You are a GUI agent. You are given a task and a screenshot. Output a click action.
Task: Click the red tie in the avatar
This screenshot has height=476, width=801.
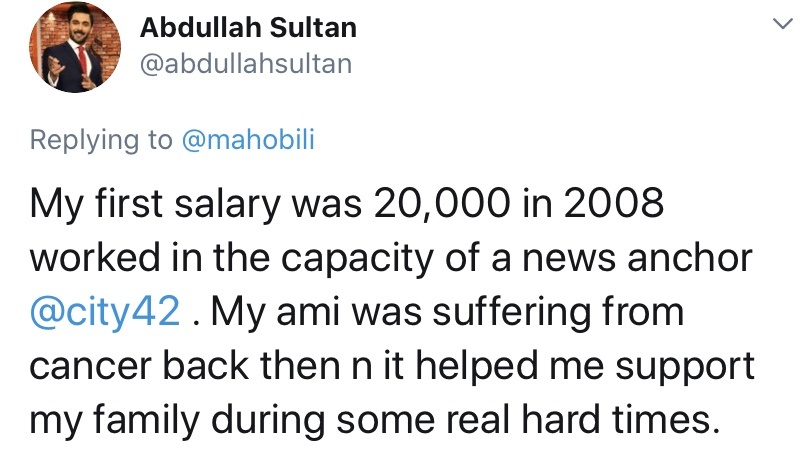pos(82,59)
